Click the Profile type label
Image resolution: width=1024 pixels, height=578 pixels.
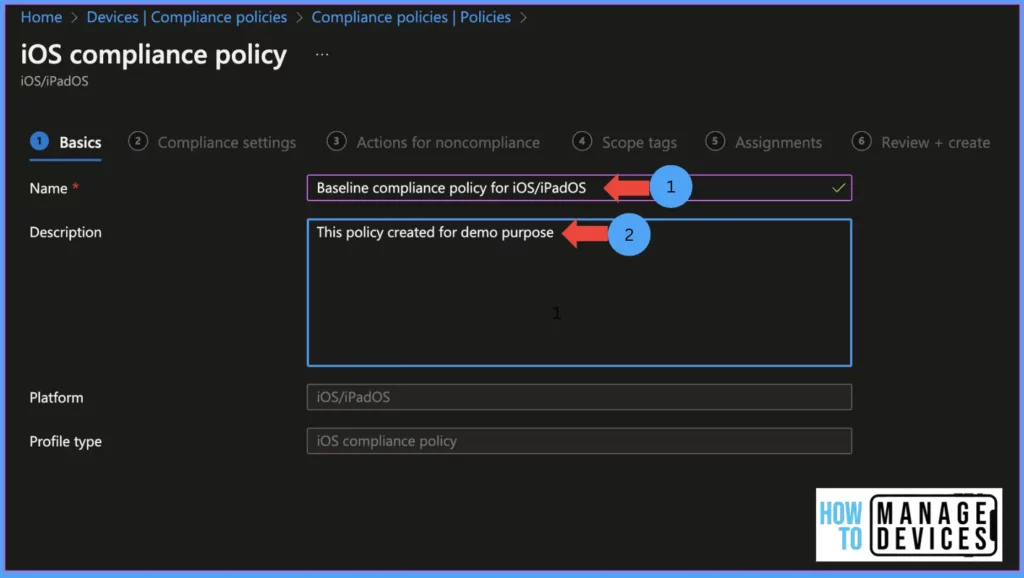coord(65,442)
